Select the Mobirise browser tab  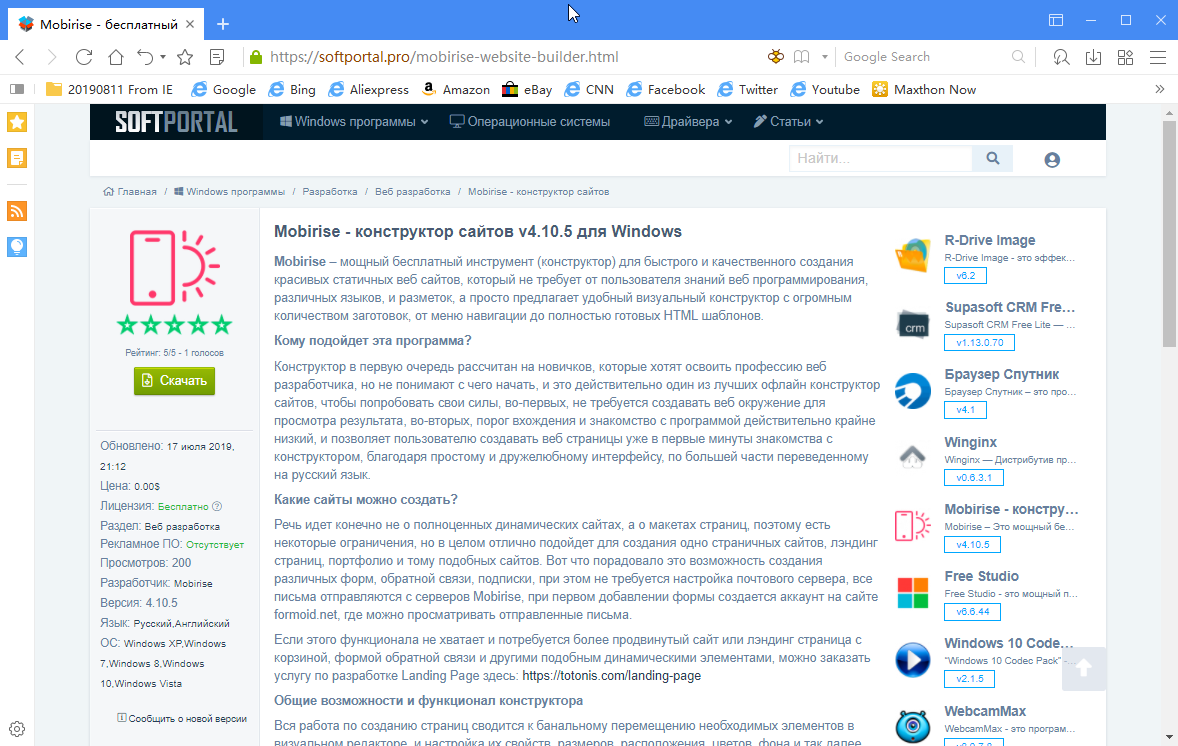click(x=107, y=24)
